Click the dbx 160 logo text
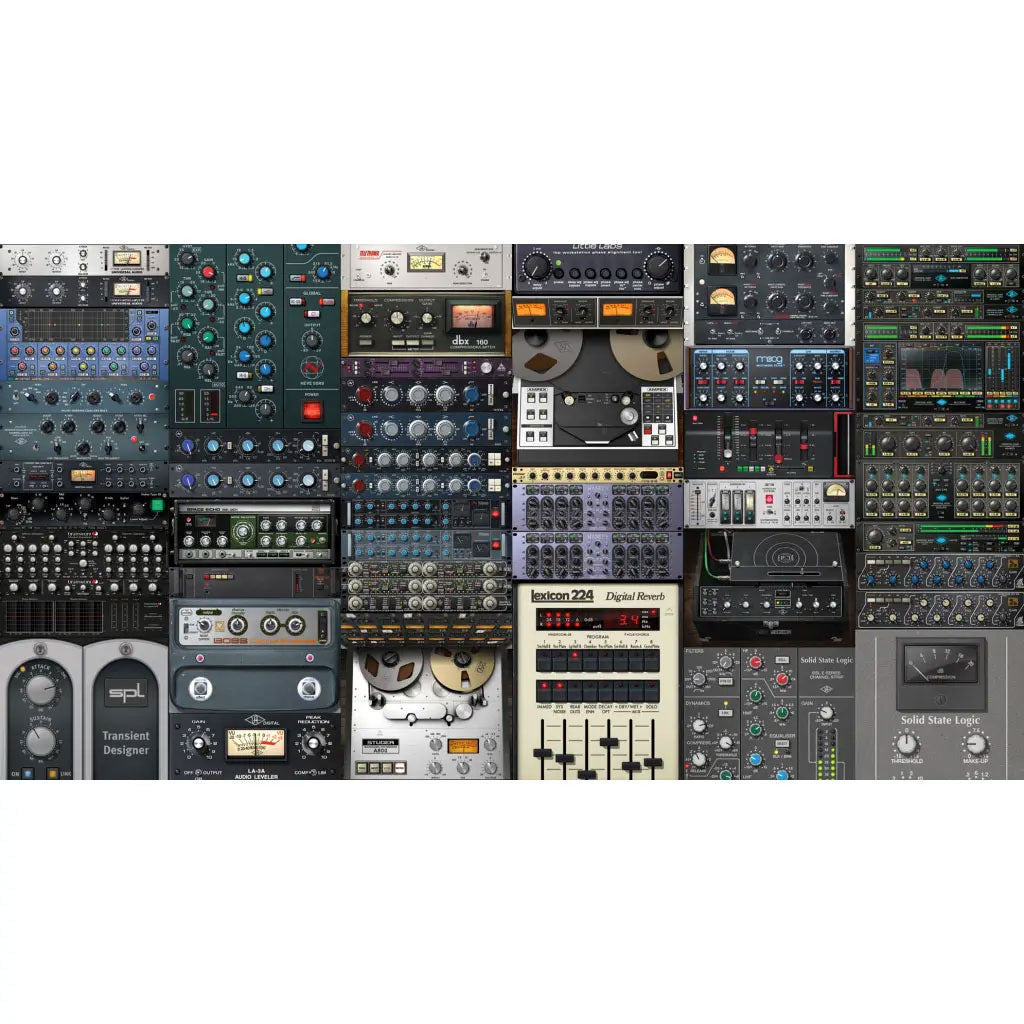 [x=470, y=341]
